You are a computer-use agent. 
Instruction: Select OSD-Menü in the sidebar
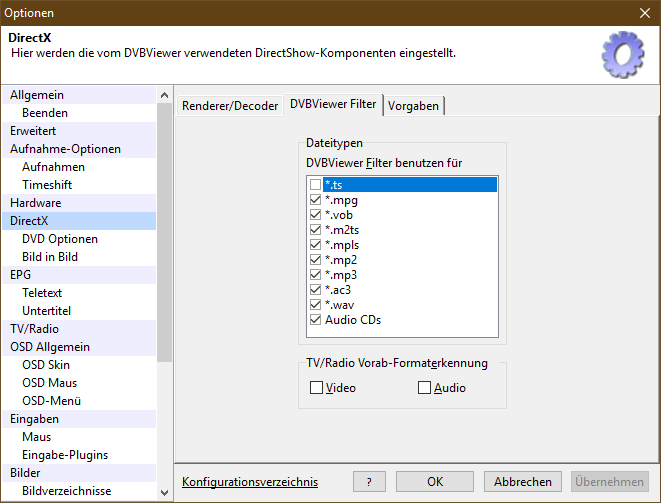(x=79, y=401)
